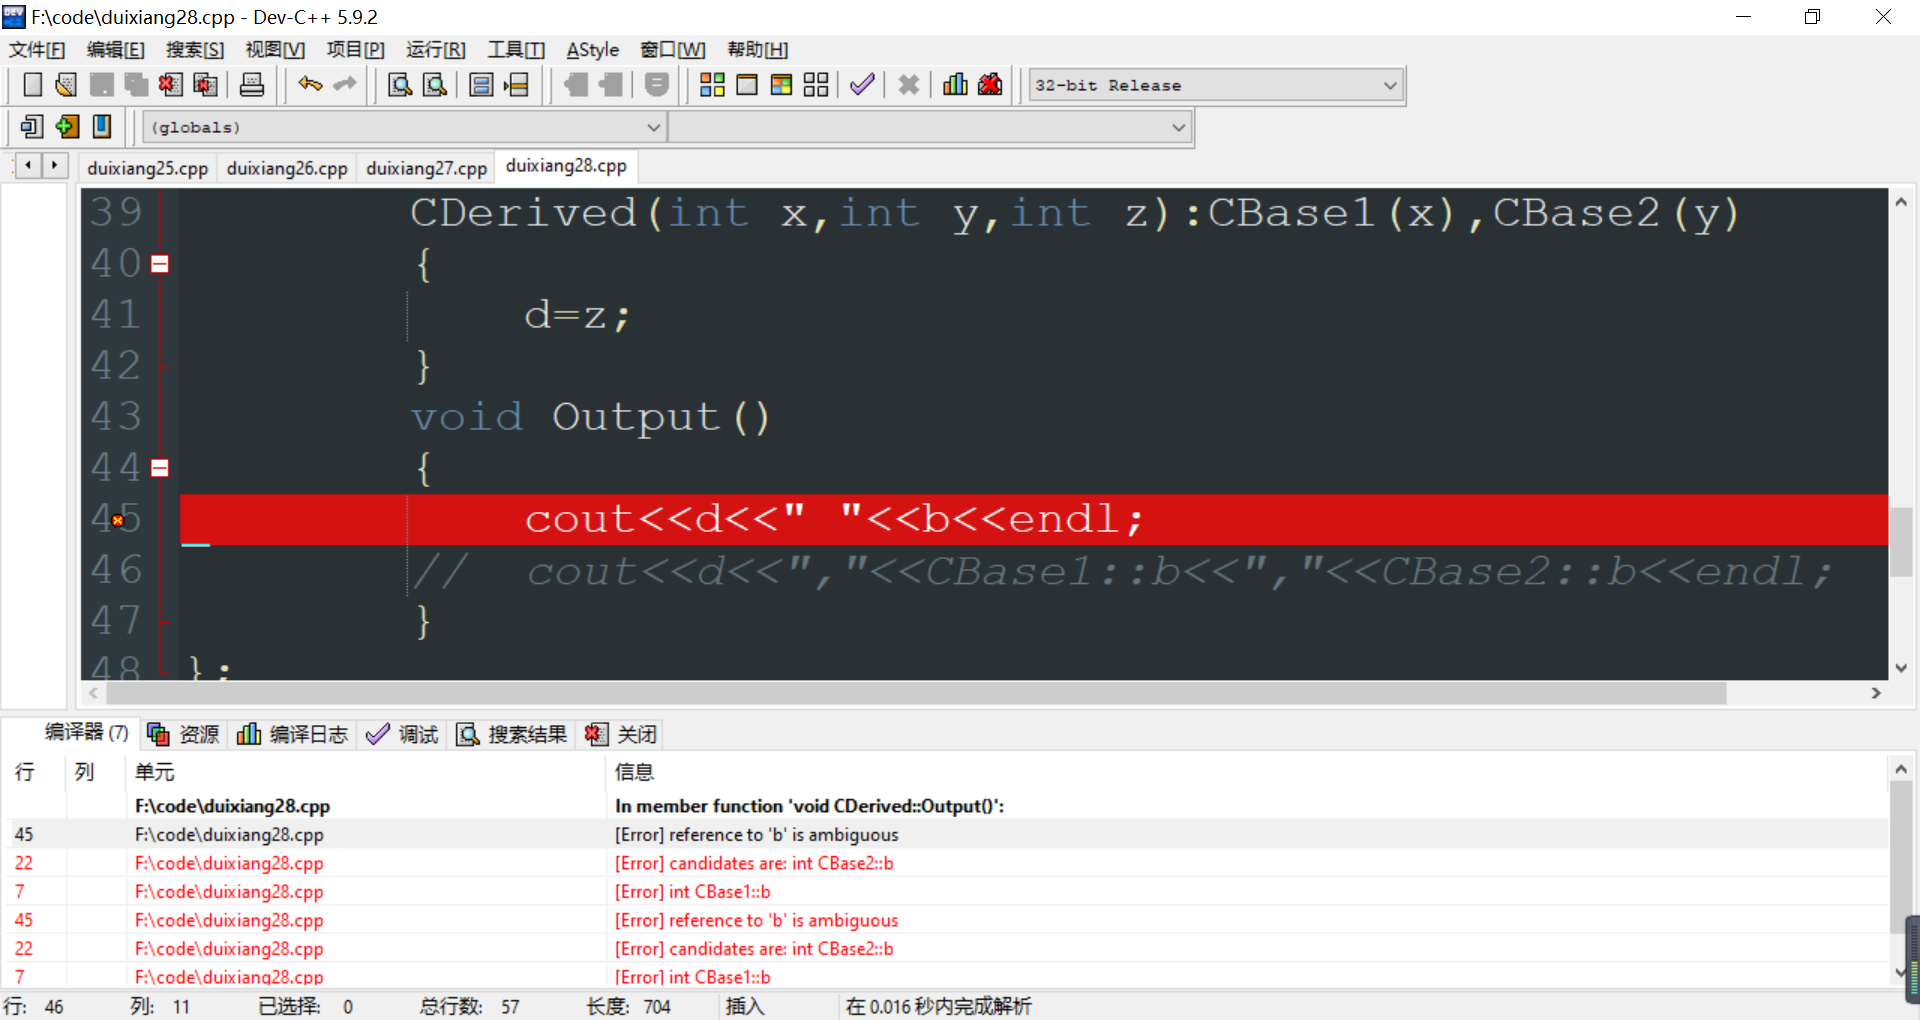Click the Save All icon
This screenshot has width=1920, height=1020.
[136, 85]
